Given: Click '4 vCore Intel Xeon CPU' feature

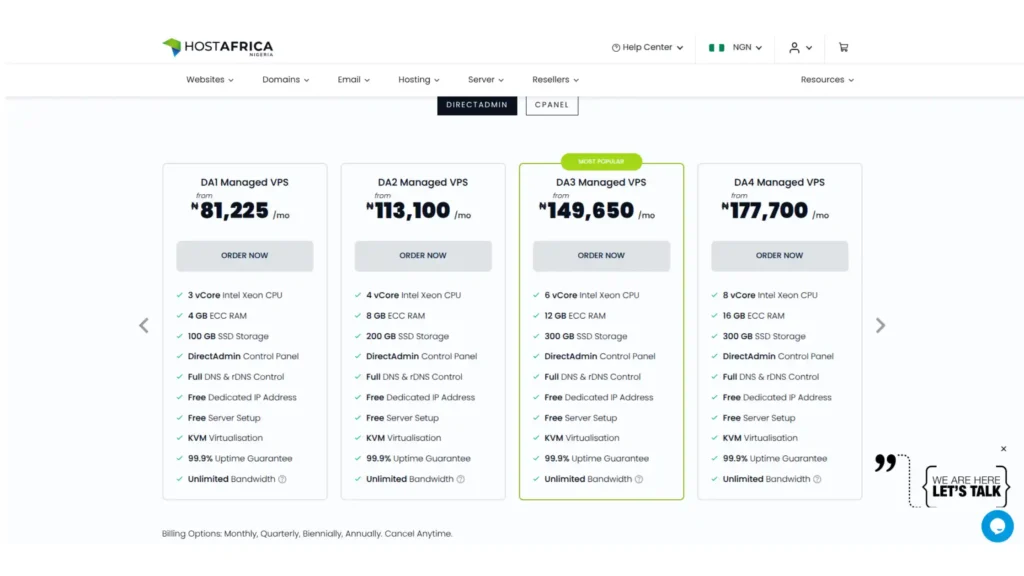Looking at the screenshot, I should coord(413,295).
